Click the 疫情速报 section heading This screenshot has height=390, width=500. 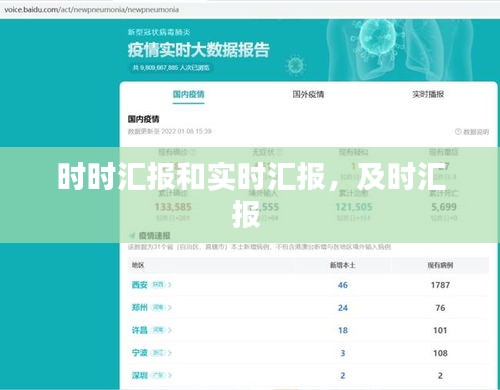[x=154, y=236]
